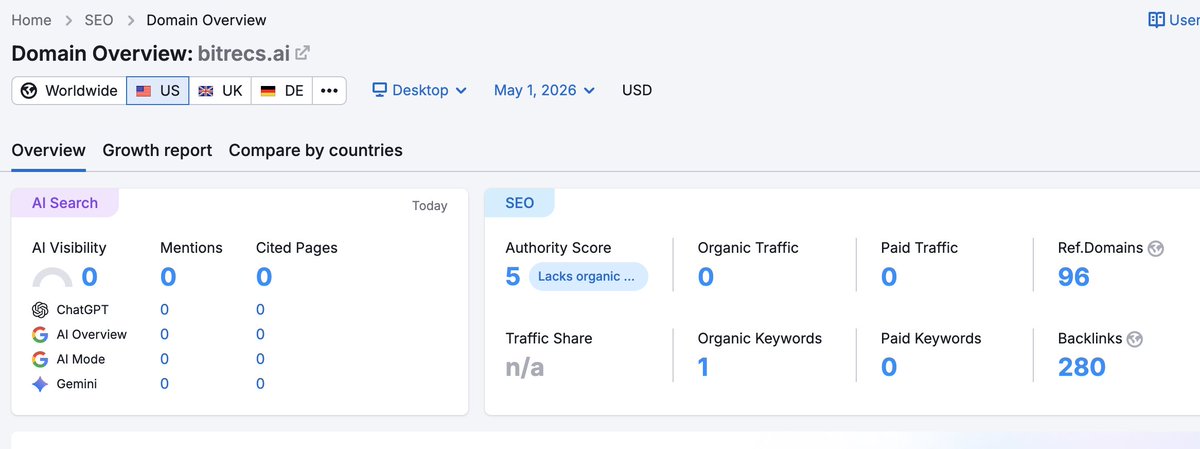1200x449 pixels.
Task: Click the German flag icon
Action: click(268, 90)
